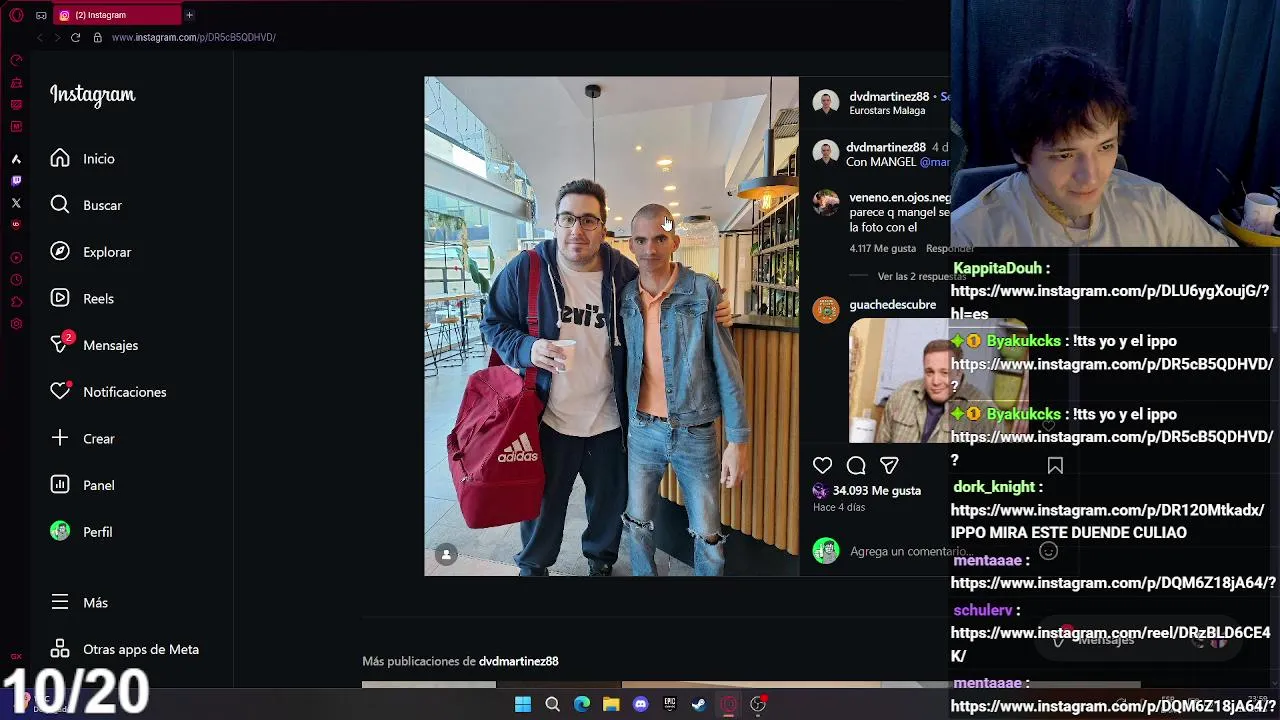This screenshot has height=720, width=1280.
Task: Click browser back arrow
Action: pos(40,37)
